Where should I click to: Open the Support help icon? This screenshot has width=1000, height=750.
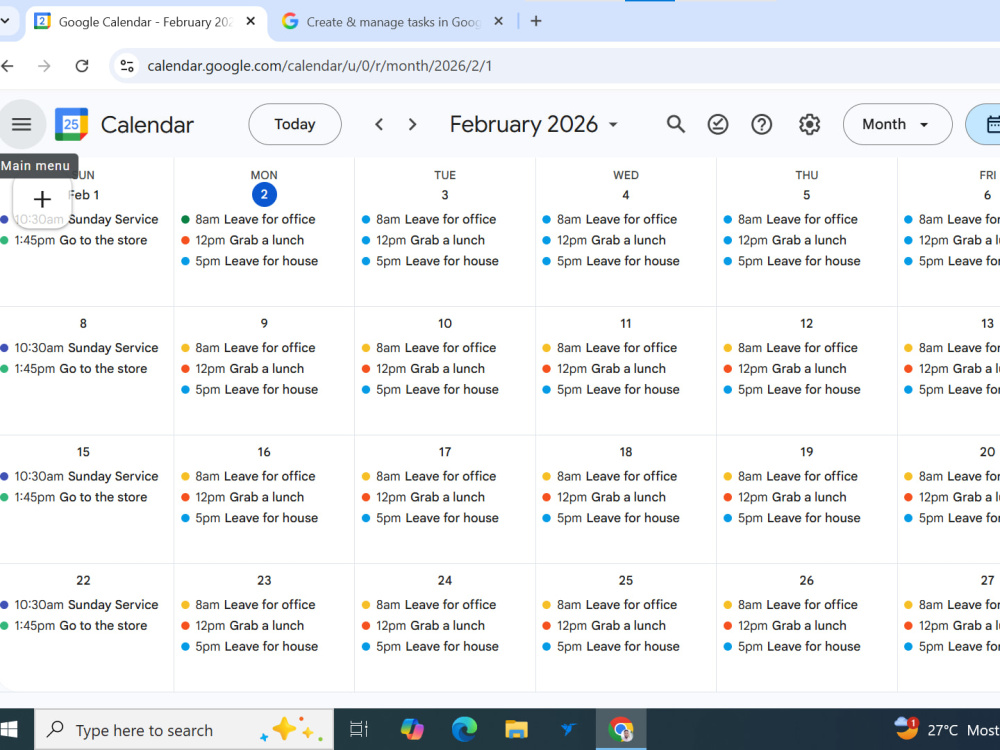pos(761,124)
